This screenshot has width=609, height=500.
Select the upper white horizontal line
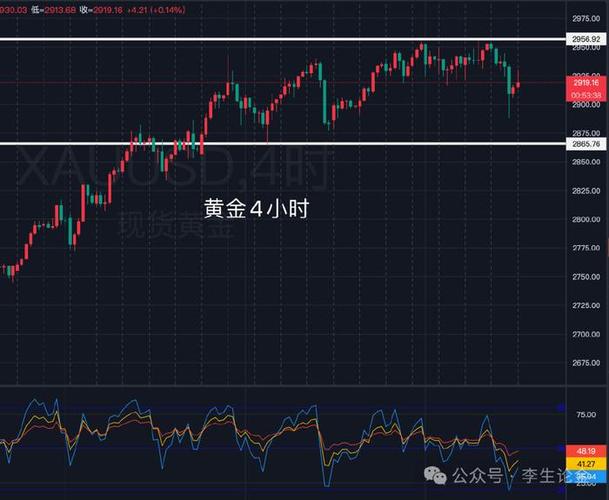point(283,39)
